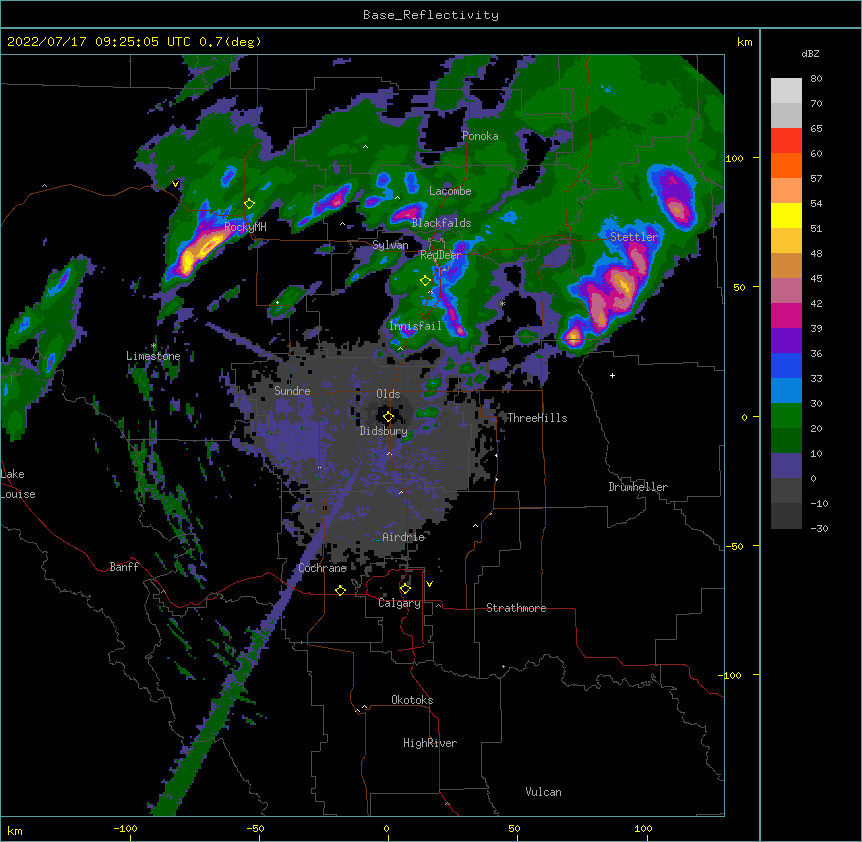Click the Didsbury town label
862x842 pixels.
(x=384, y=431)
